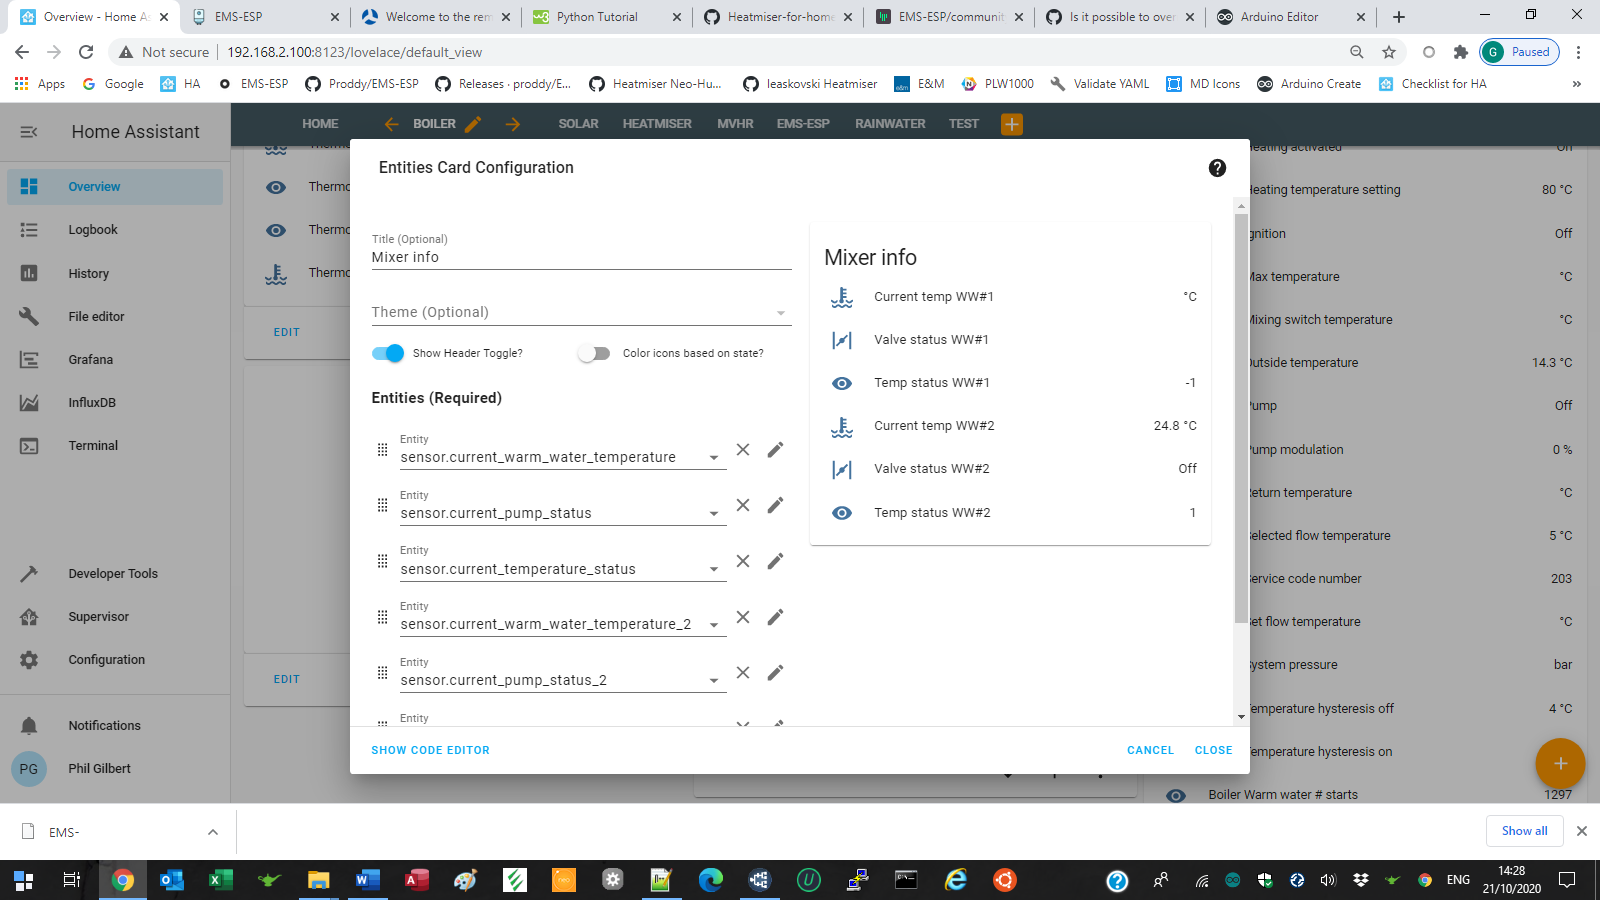Open Grafana from the sidebar
The image size is (1600, 900).
pyautogui.click(x=115, y=359)
